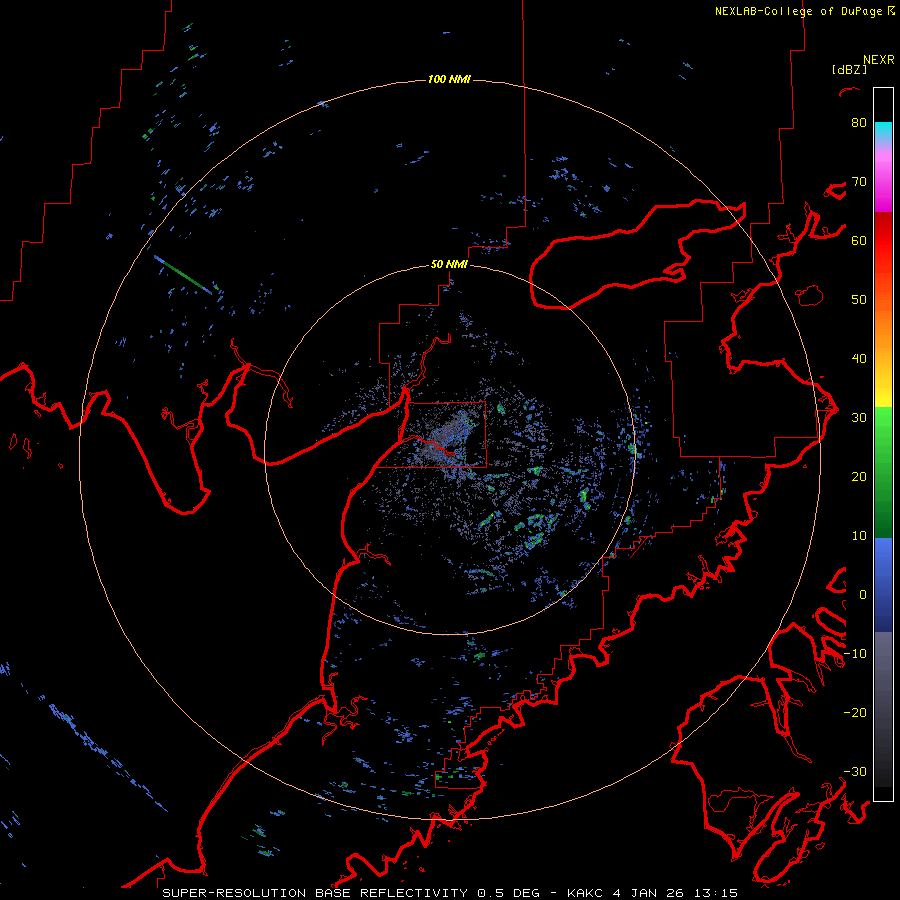Image resolution: width=900 pixels, height=900 pixels.
Task: Click the [dBZ] legend unit label
Action: (x=849, y=69)
